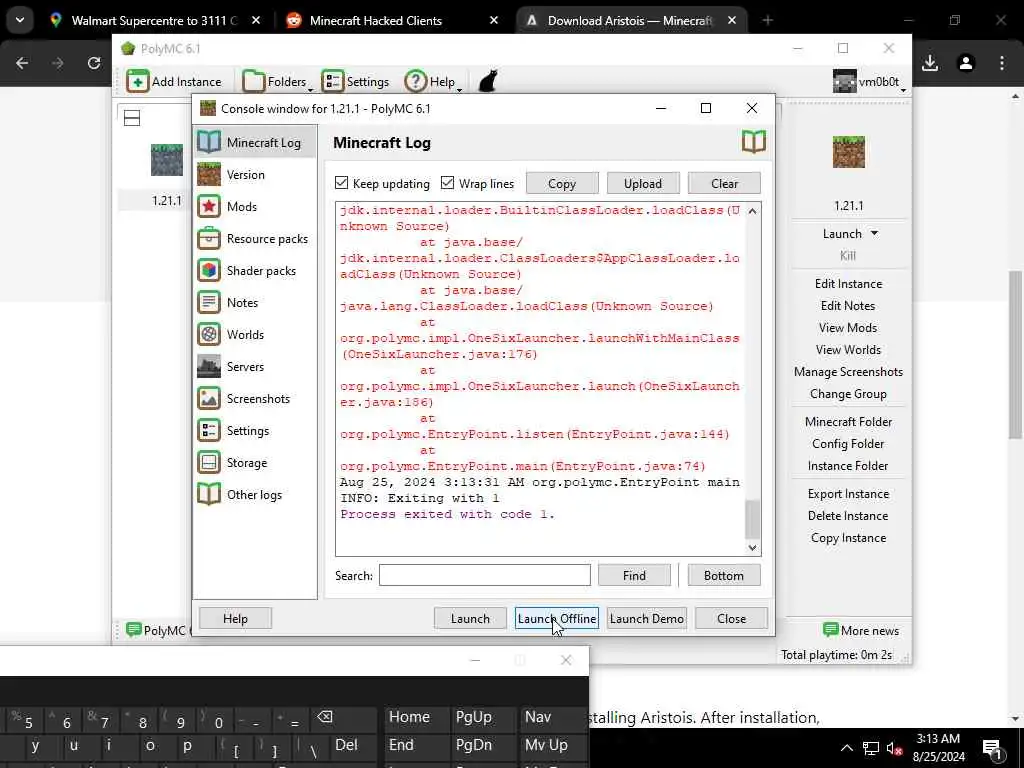This screenshot has width=1024, height=768.
Task: Open the Instance Folder entry
Action: (x=848, y=466)
